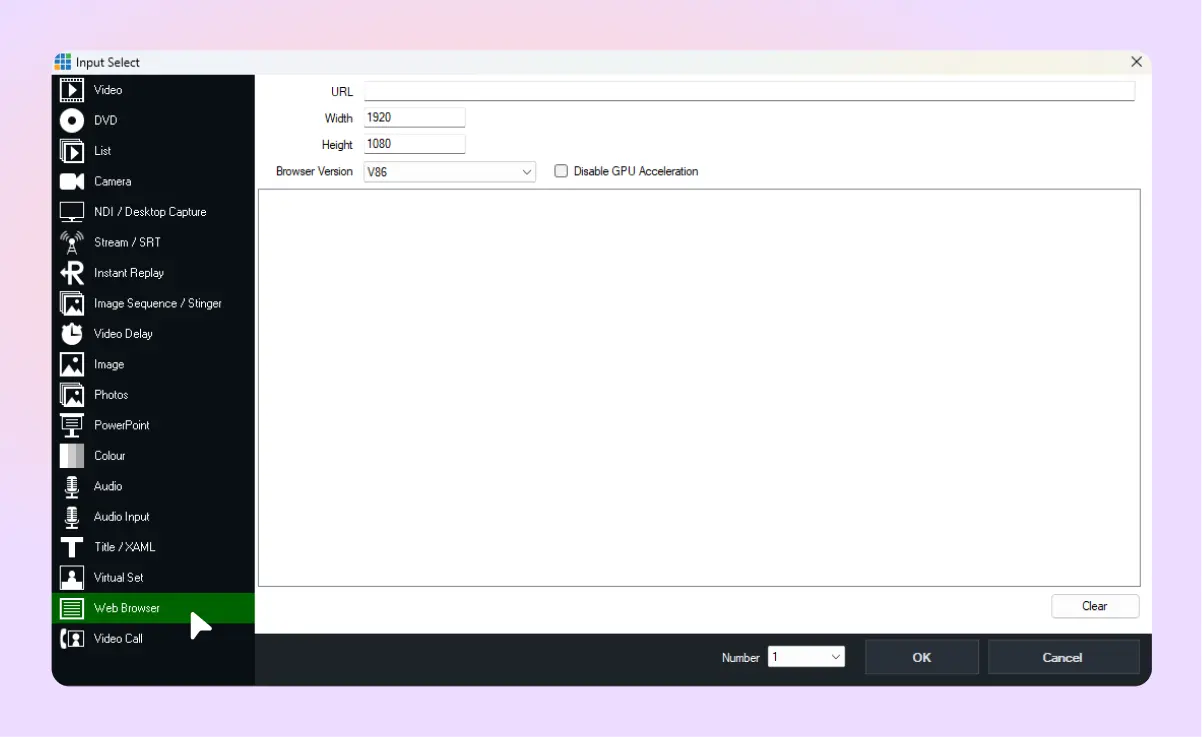This screenshot has height=737, width=1202.
Task: Choose the Video Delay label
Action: [x=124, y=334]
